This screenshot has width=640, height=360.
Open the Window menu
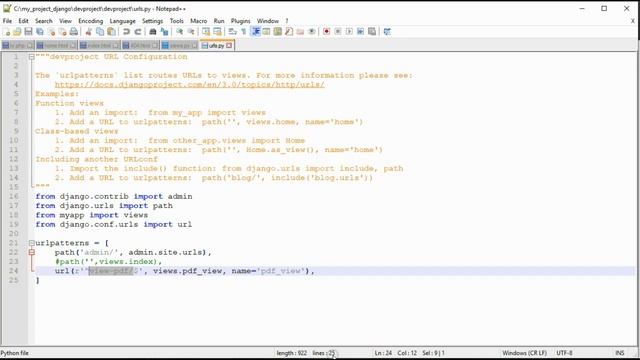[268, 21]
